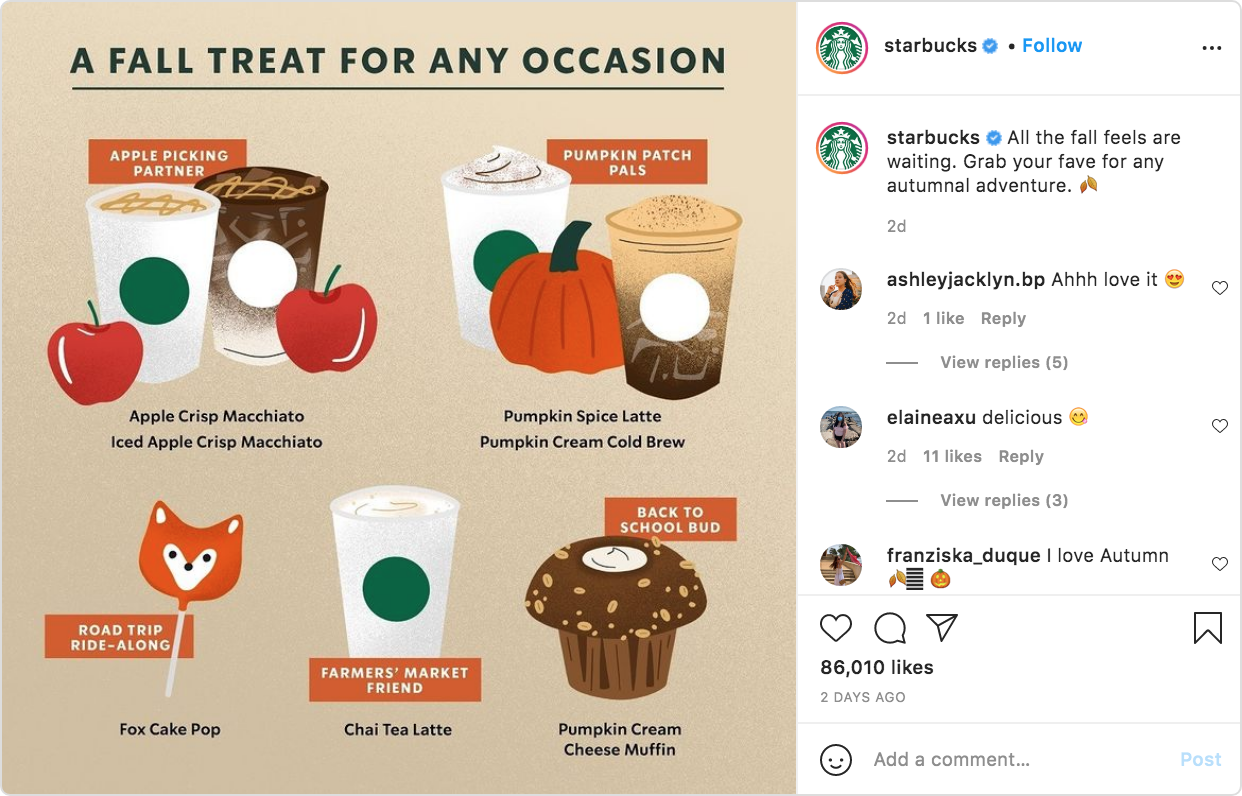Like franziska_duque's comment with its heart
Image resolution: width=1242 pixels, height=796 pixels.
click(x=1219, y=563)
